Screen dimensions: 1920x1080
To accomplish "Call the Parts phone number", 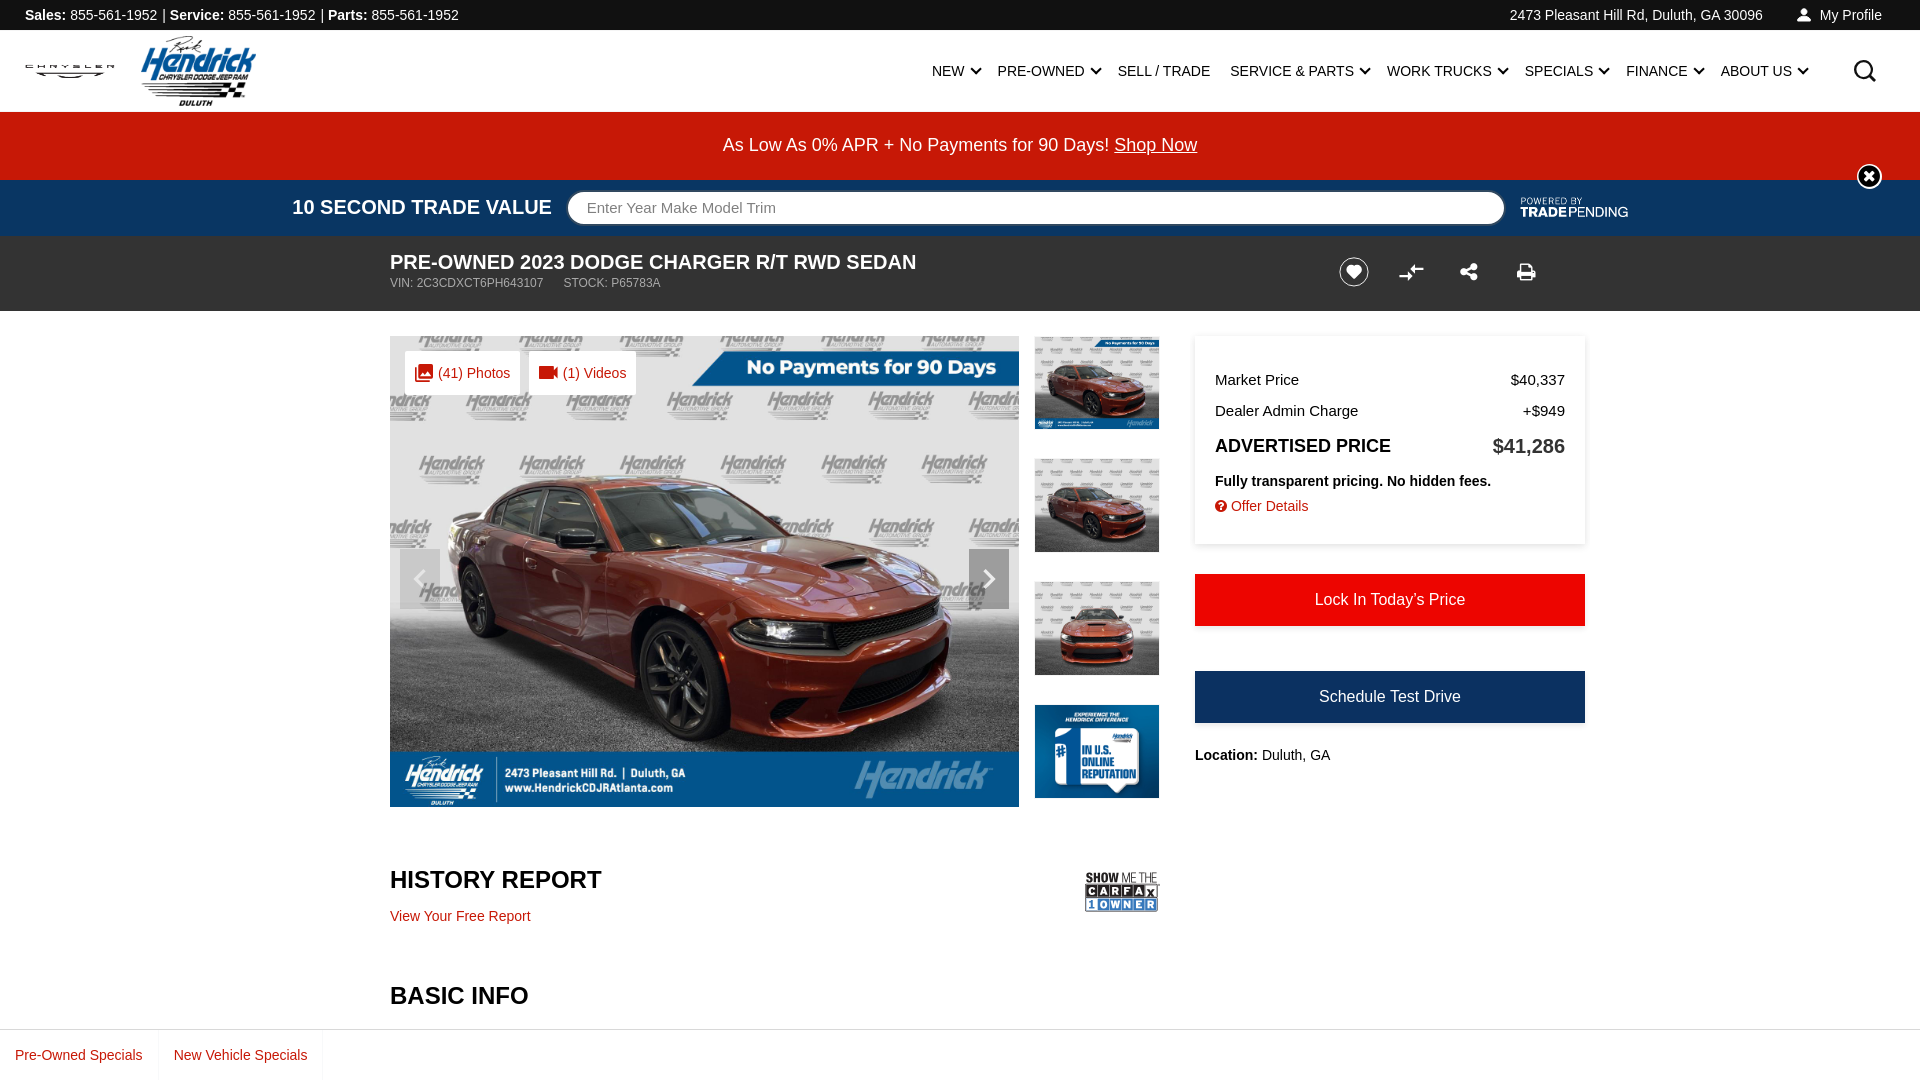I will [x=415, y=15].
